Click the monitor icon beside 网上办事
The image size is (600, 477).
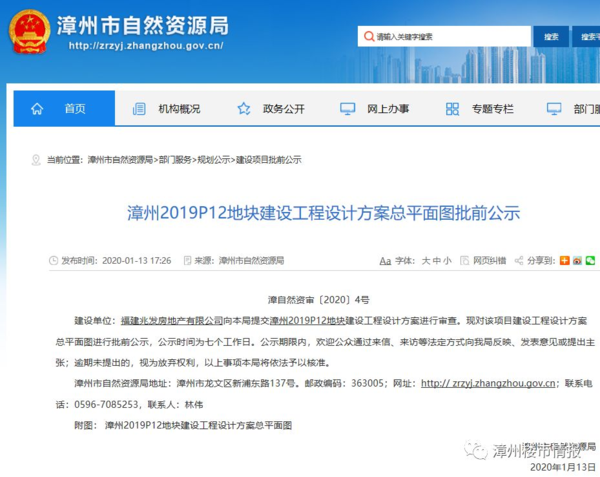(347, 108)
